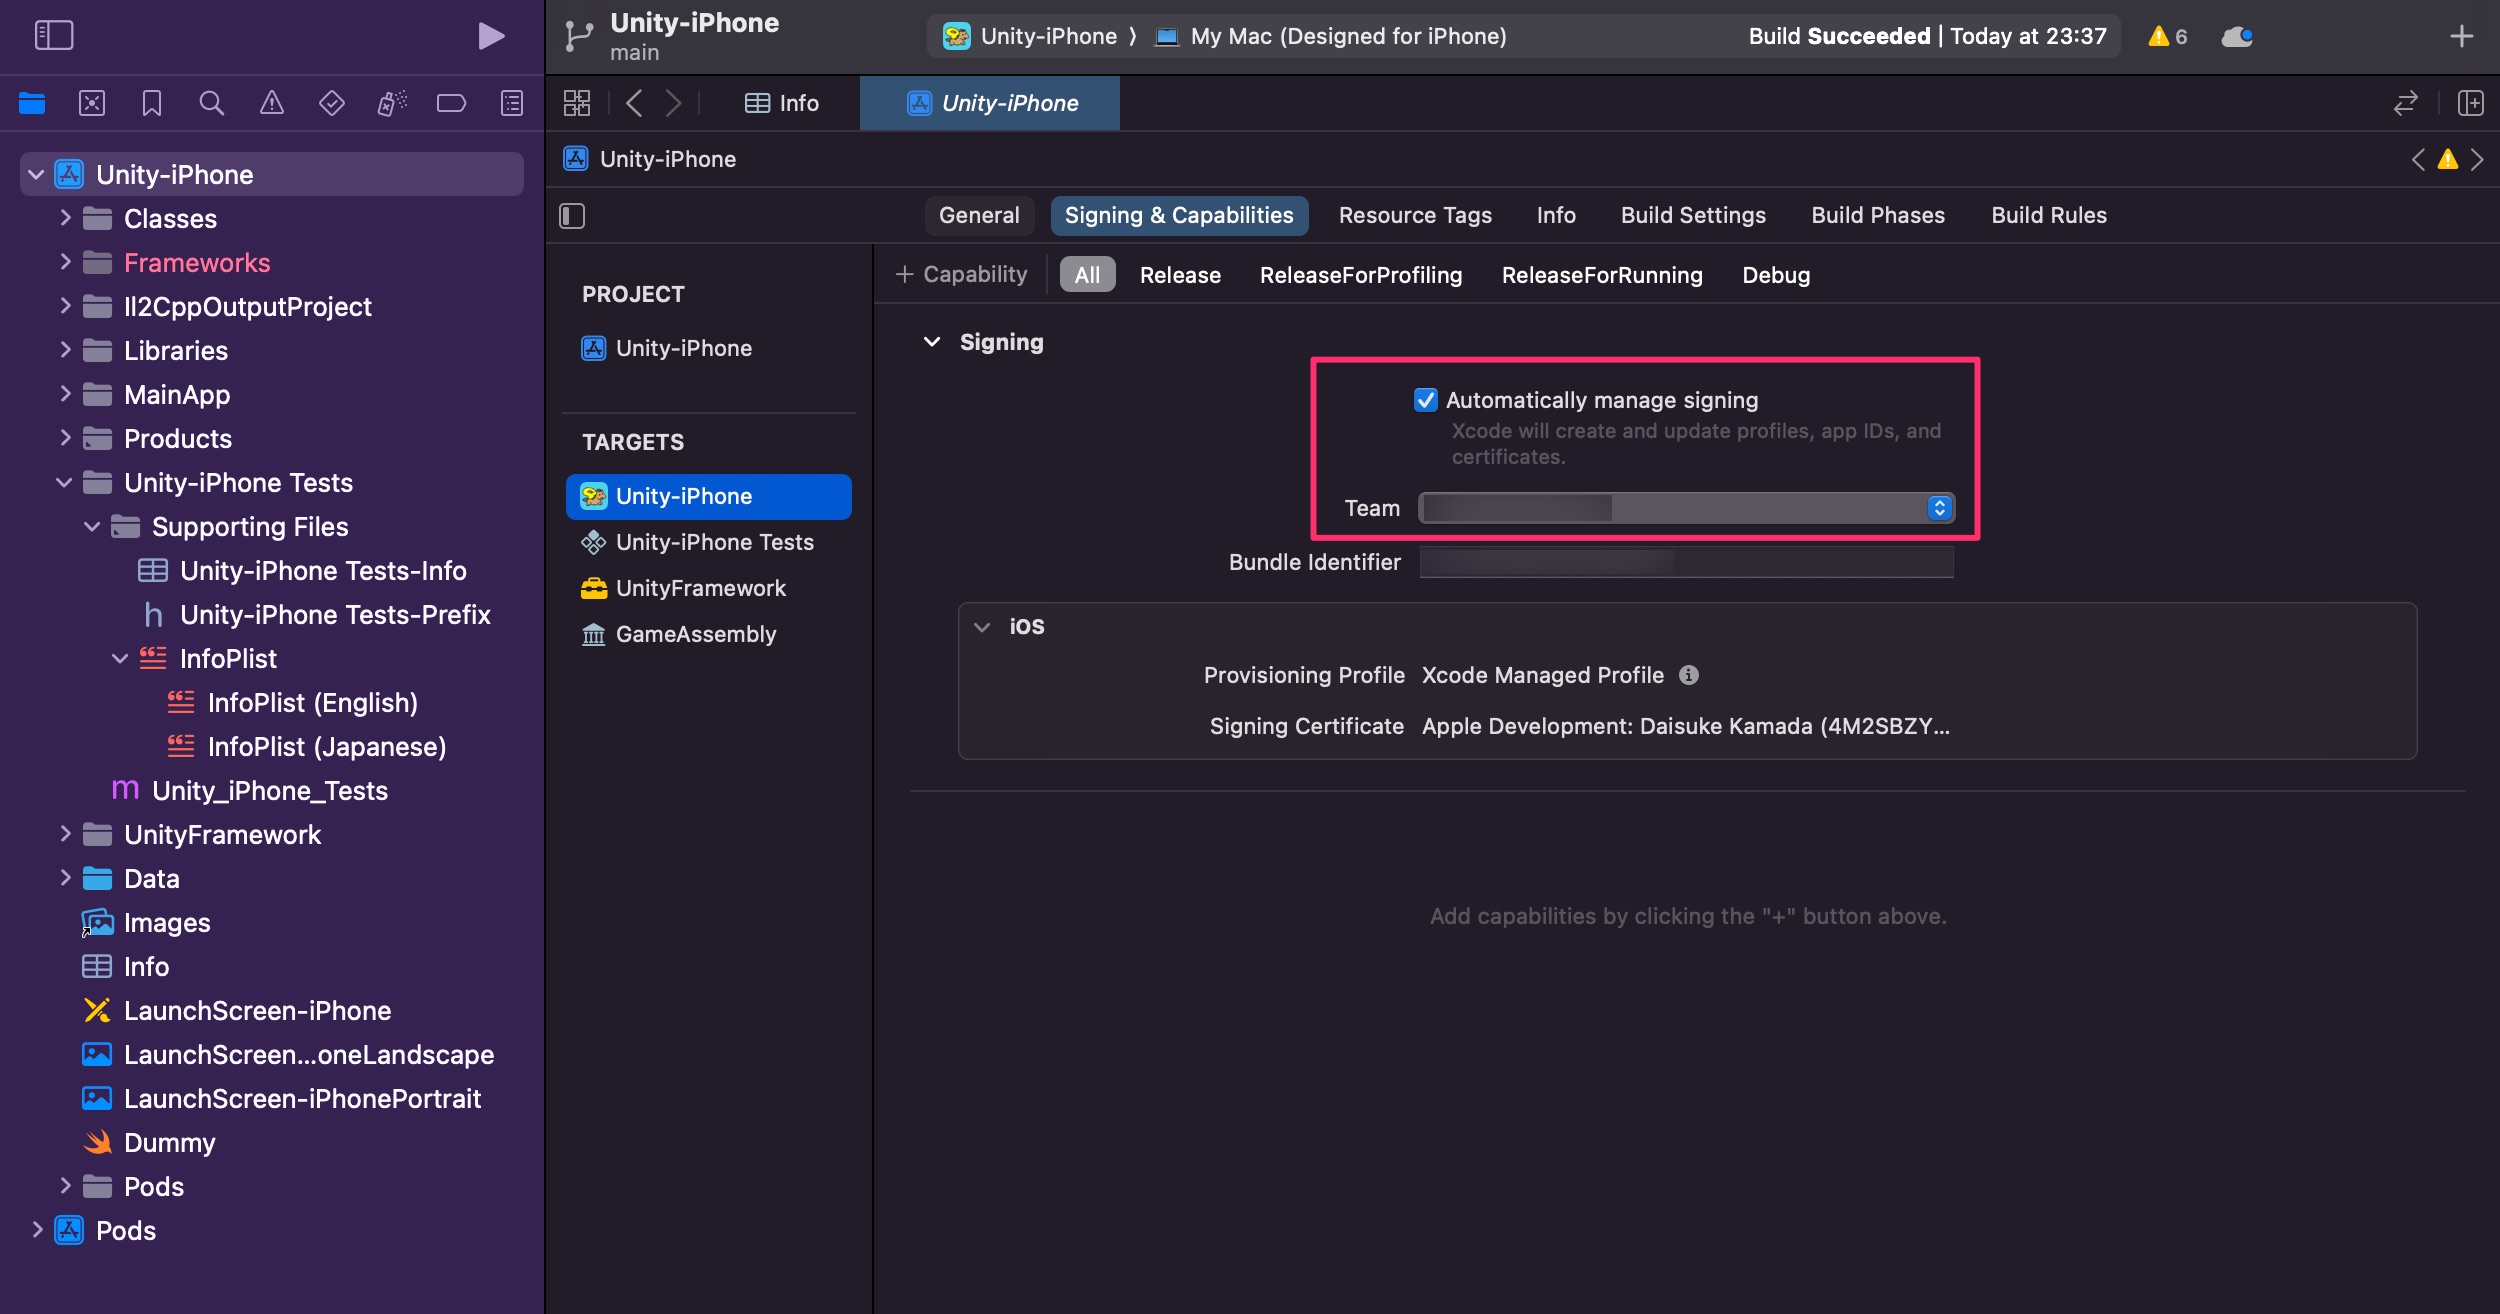2500x1314 pixels.
Task: Jump to next issue arrow
Action: point(2477,159)
